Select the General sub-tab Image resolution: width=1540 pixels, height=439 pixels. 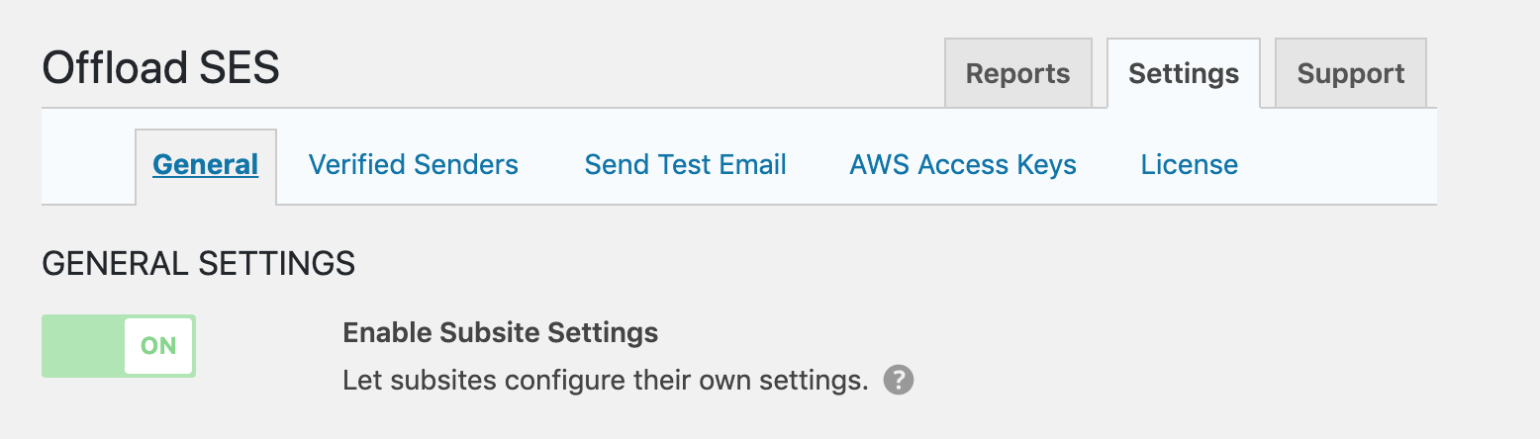[x=206, y=165]
